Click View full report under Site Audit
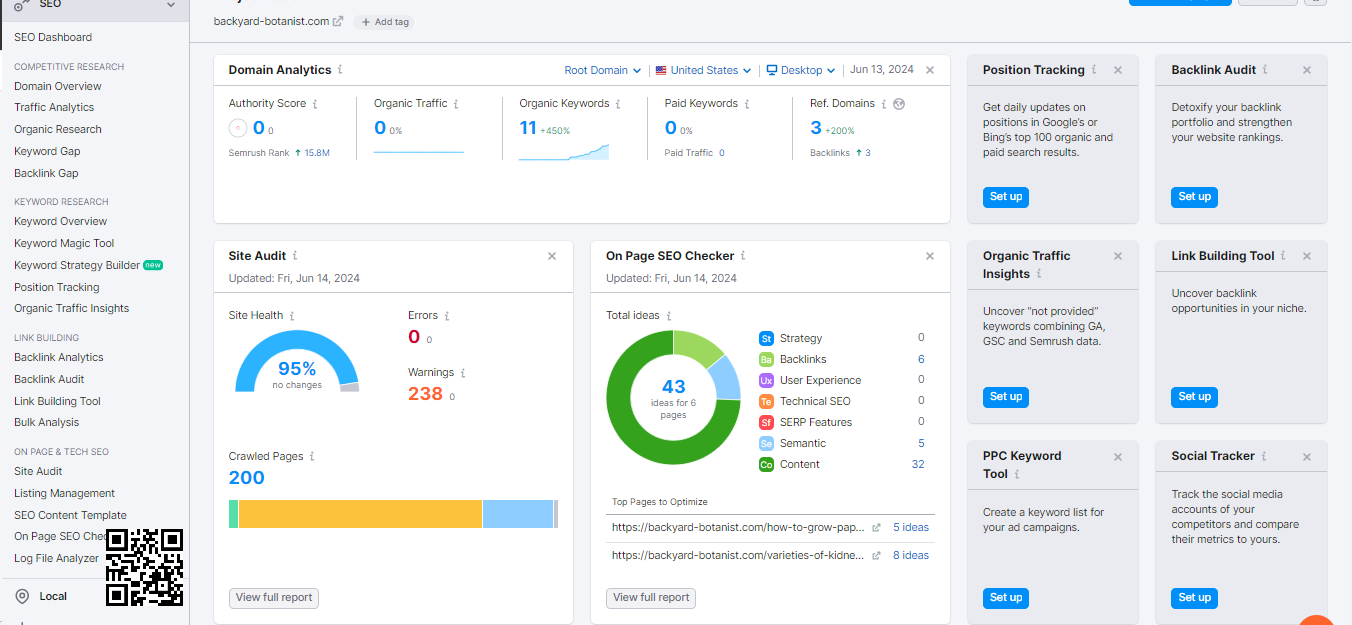The width and height of the screenshot is (1352, 625). tap(274, 597)
